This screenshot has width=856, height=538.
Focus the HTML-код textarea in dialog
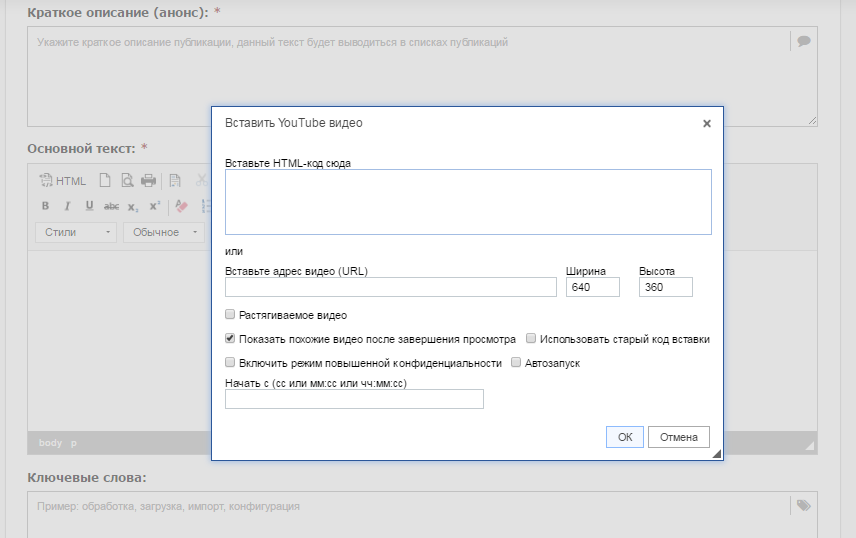(x=468, y=202)
